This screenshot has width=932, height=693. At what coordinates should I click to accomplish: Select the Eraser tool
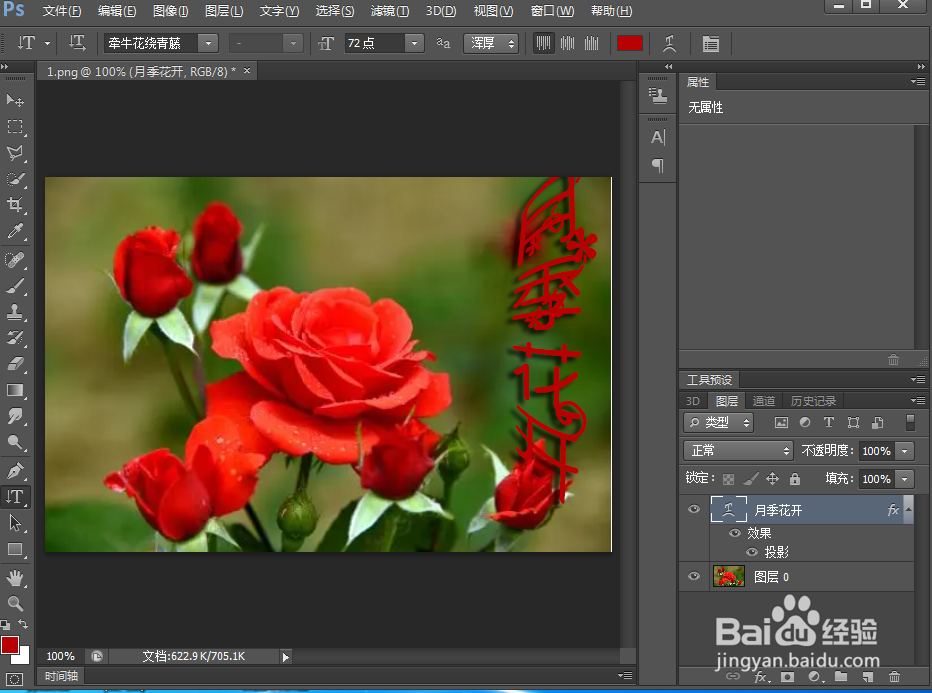[x=15, y=364]
